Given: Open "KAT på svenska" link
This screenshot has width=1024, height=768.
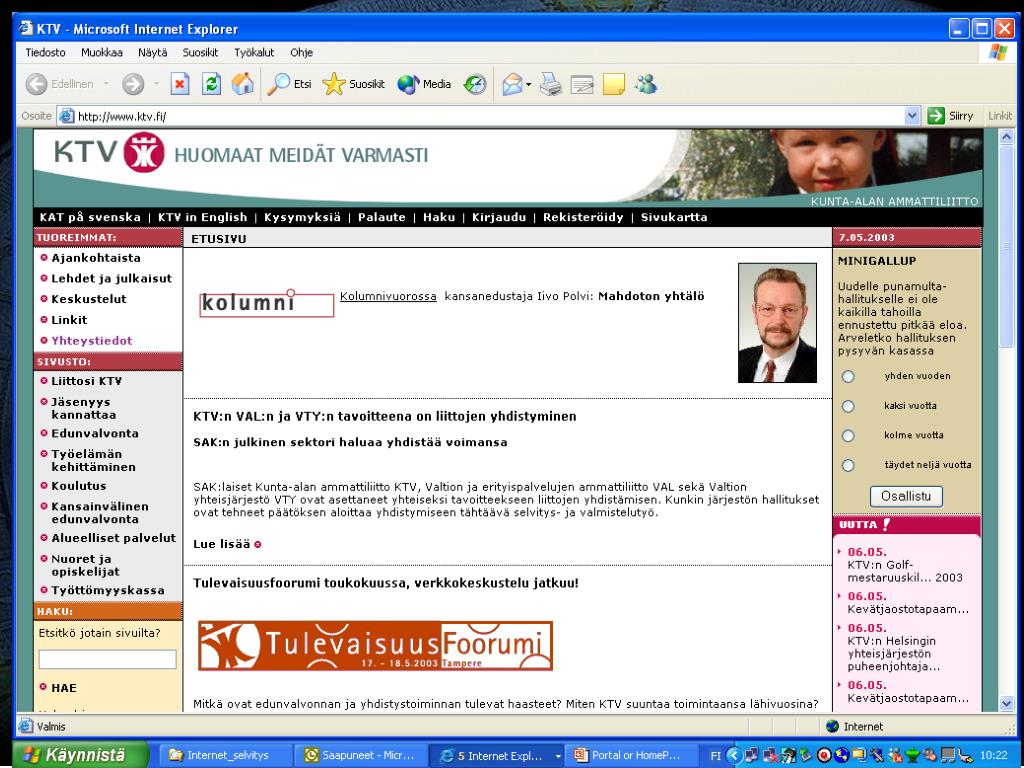Looking at the screenshot, I should click(90, 217).
